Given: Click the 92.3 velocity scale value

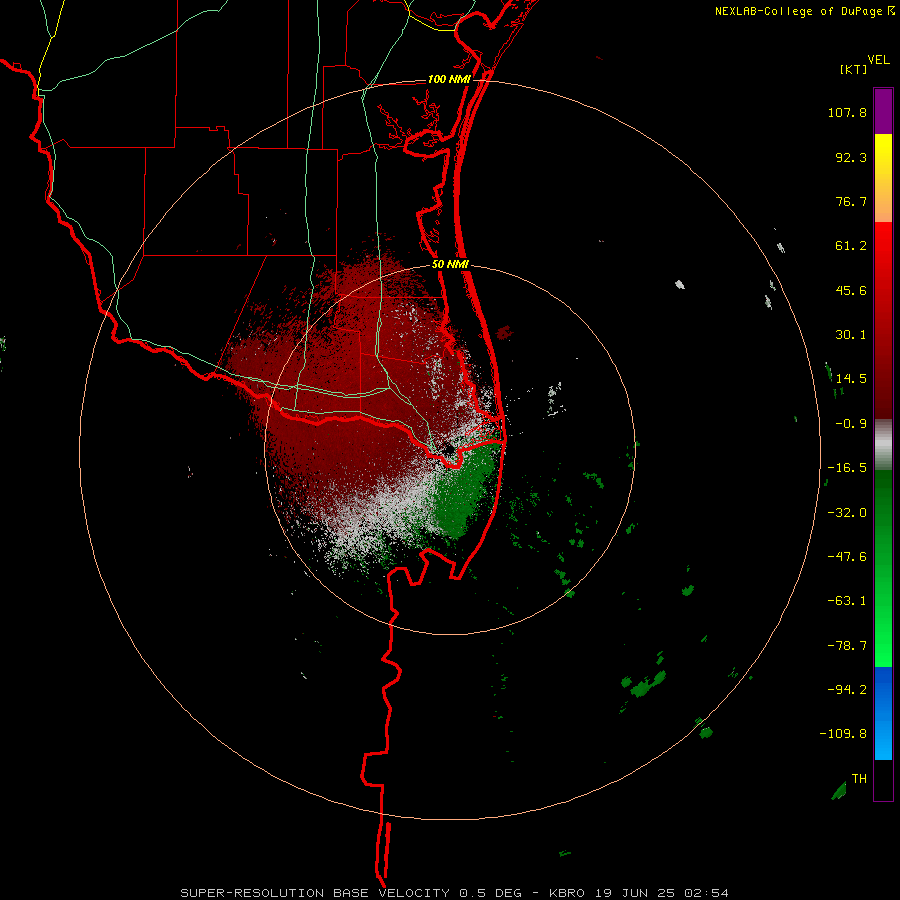Looking at the screenshot, I should (851, 157).
